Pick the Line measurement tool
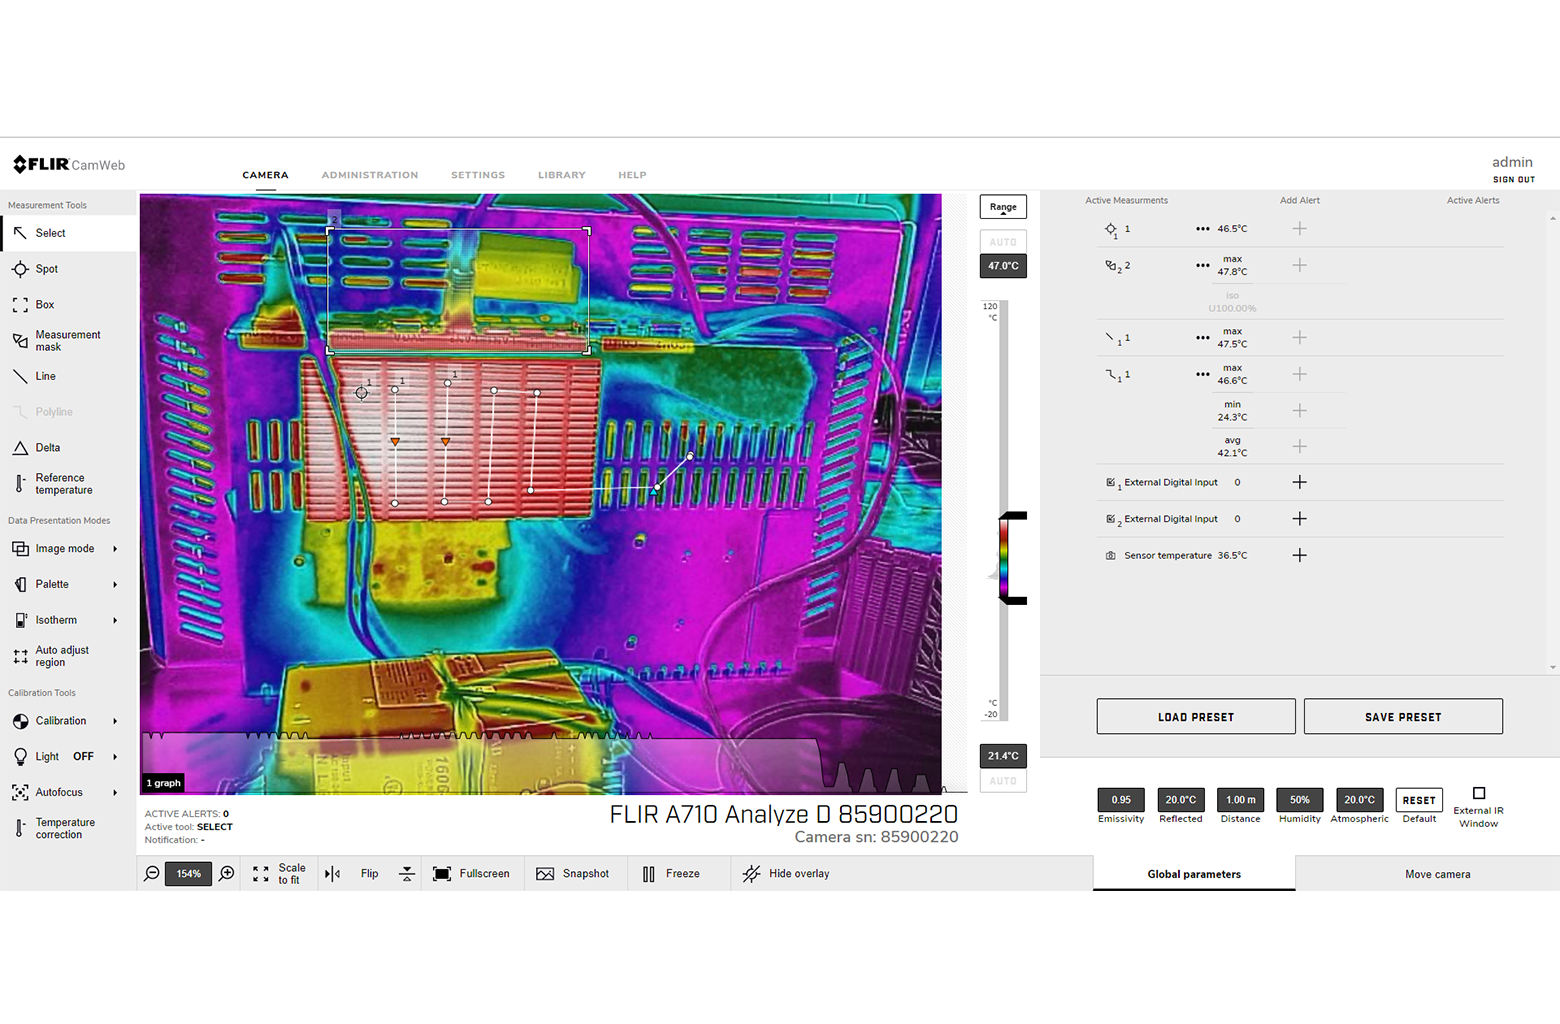This screenshot has height=1024, width=1560. point(68,377)
